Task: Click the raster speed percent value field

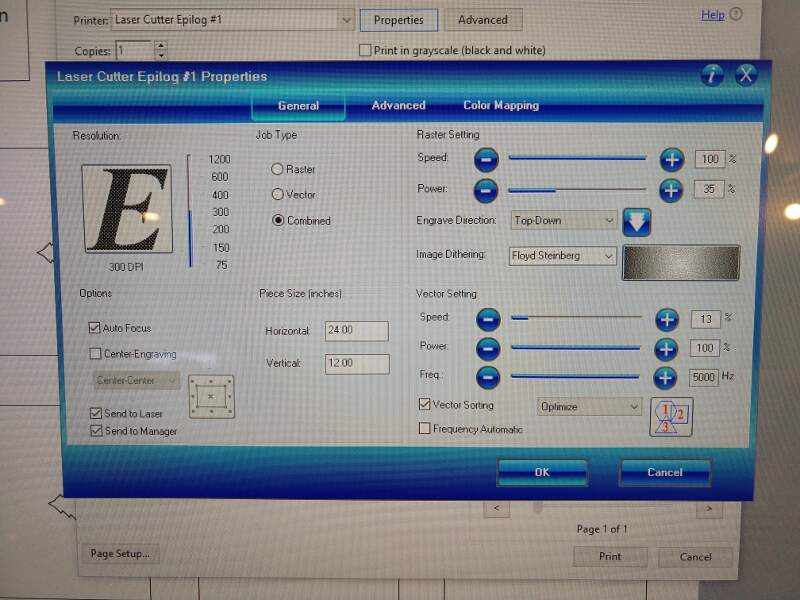Action: (x=710, y=159)
